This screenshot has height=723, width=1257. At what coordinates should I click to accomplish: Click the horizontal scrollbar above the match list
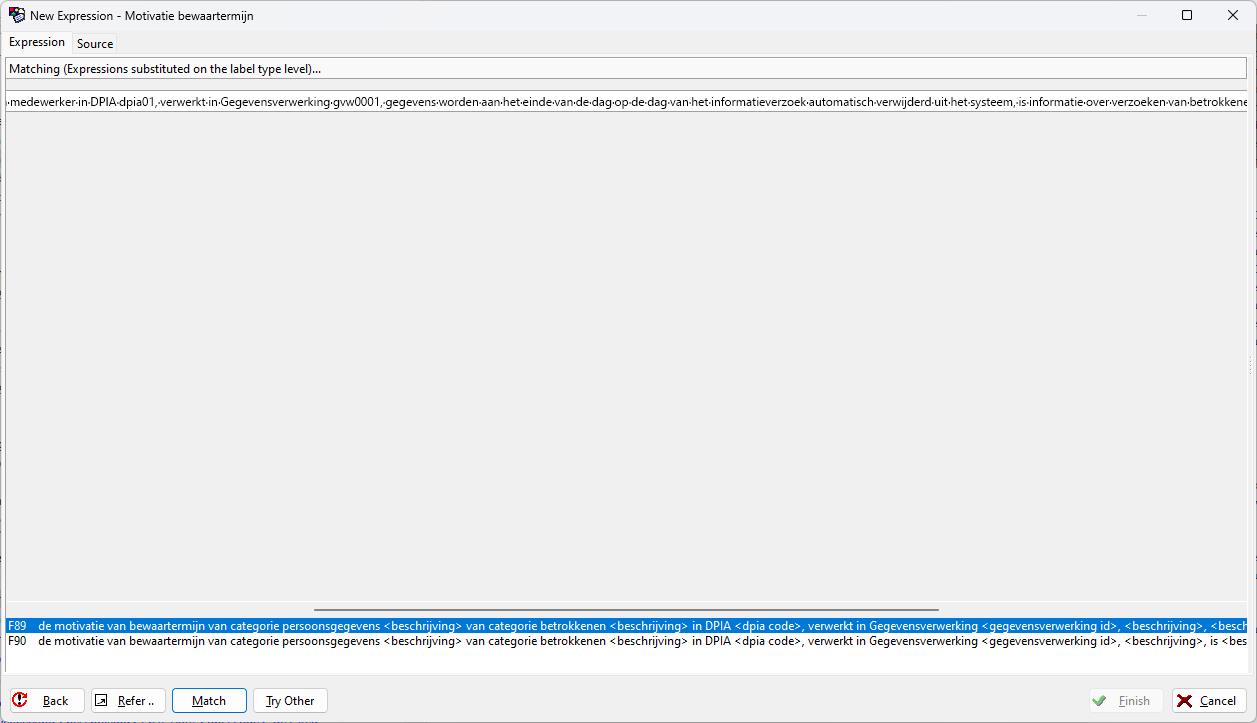(626, 609)
